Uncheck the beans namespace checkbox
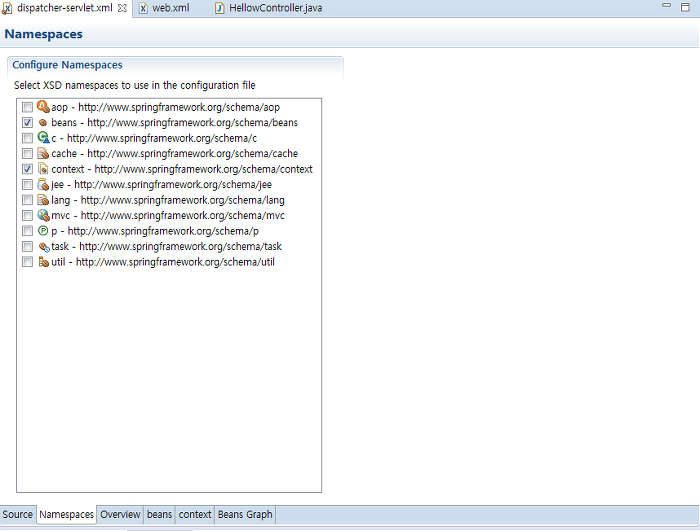 (28, 122)
